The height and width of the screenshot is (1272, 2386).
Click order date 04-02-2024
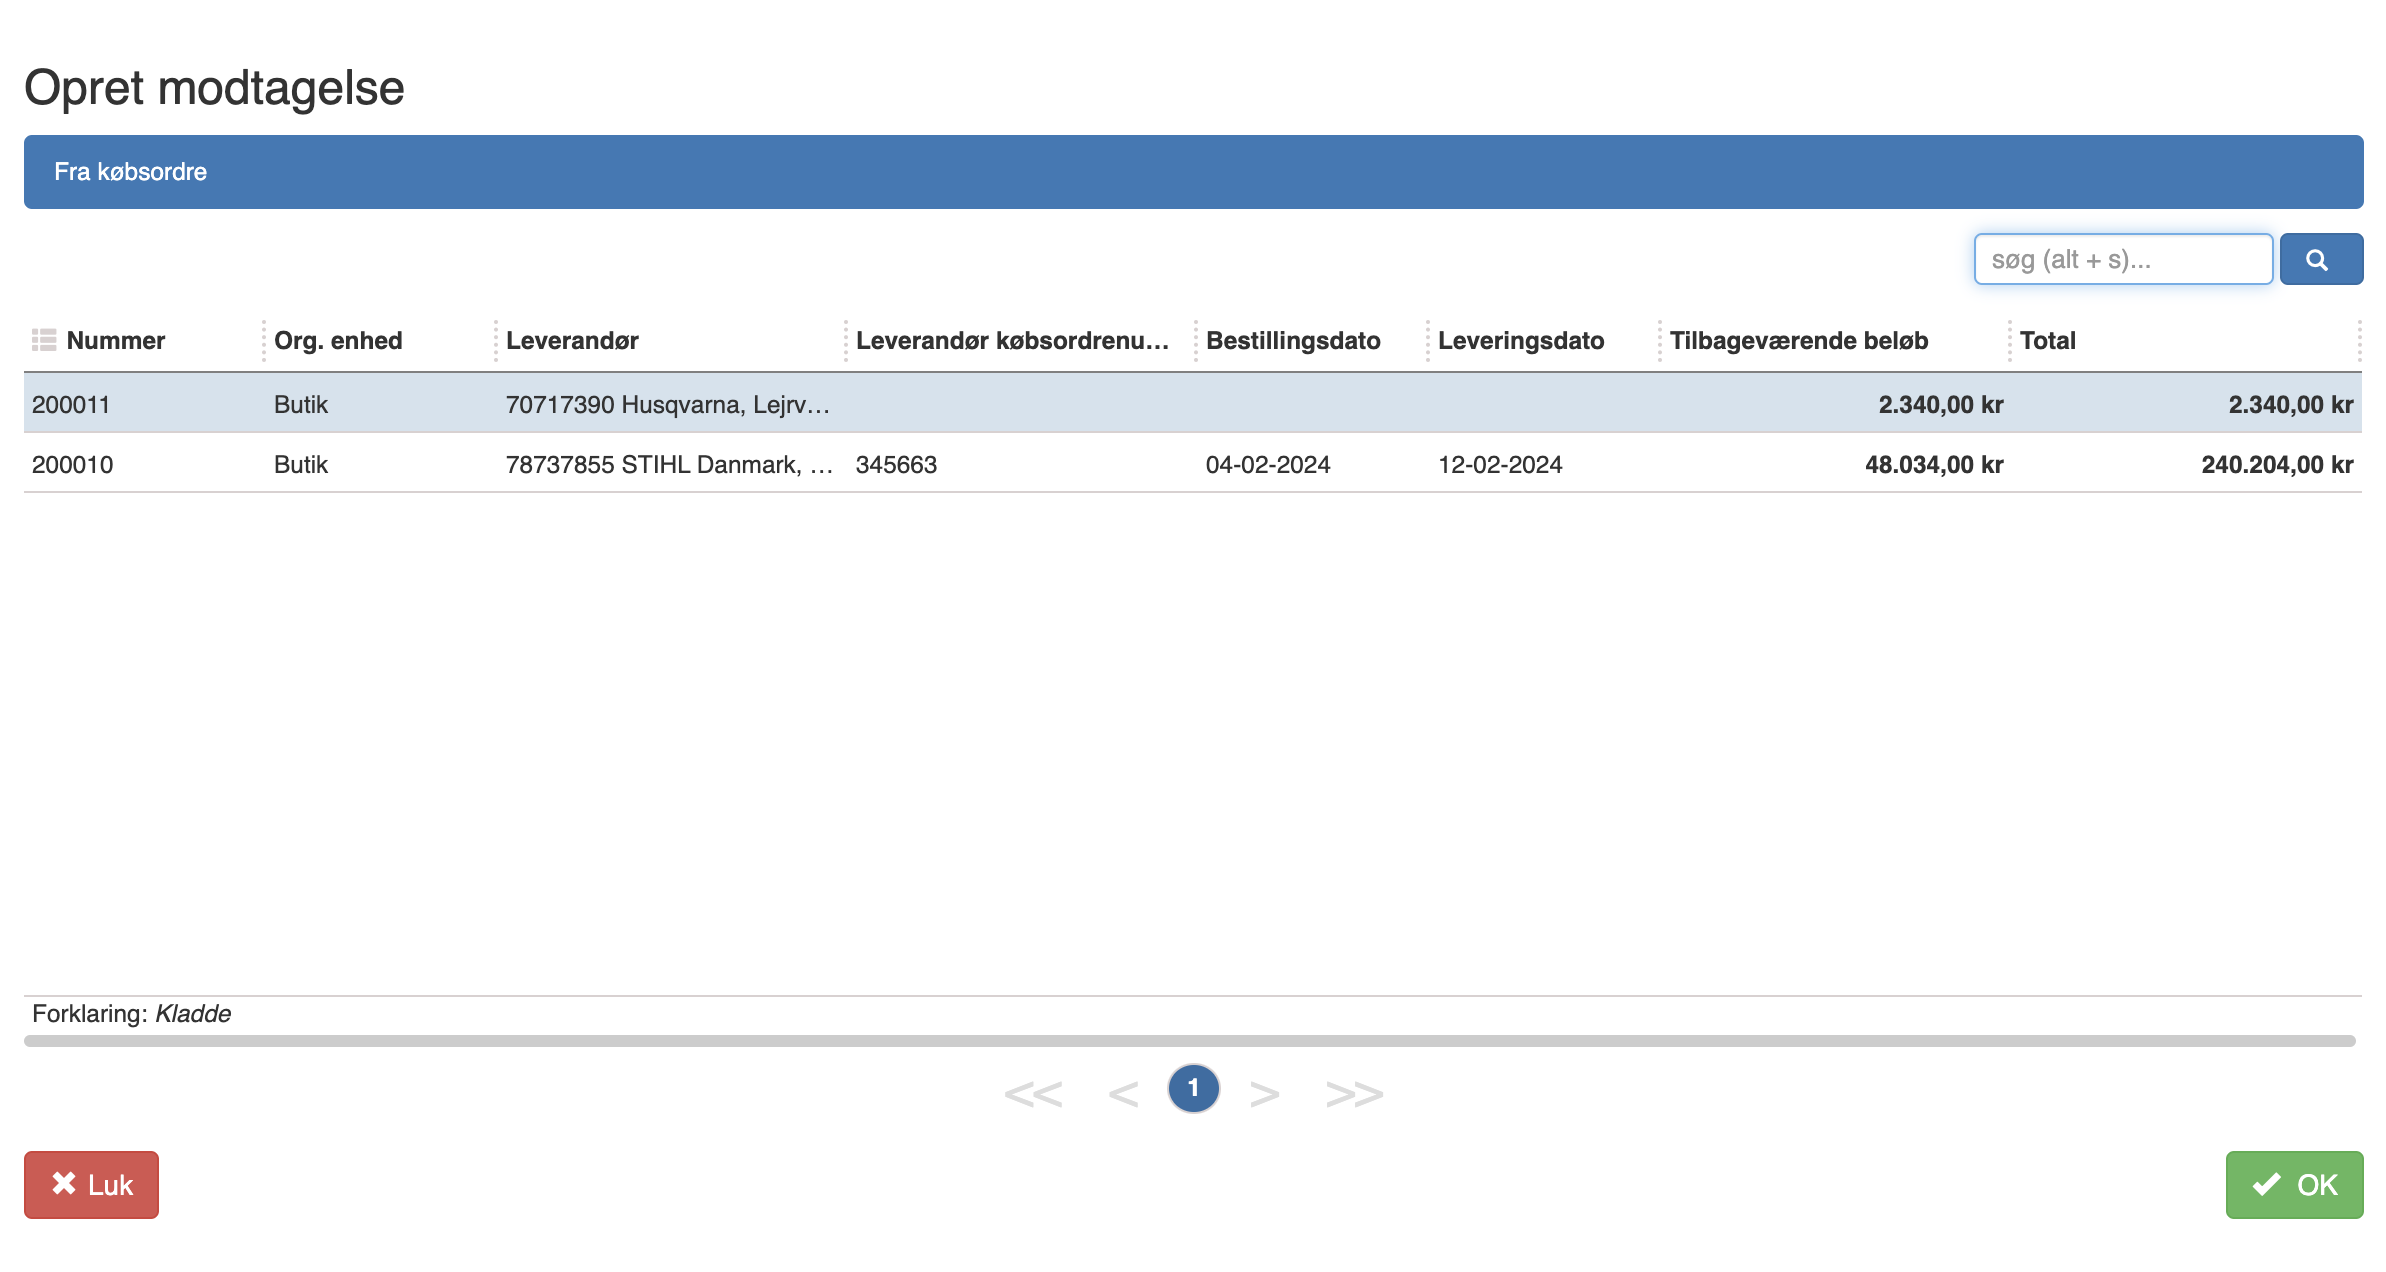pyautogui.click(x=1268, y=465)
